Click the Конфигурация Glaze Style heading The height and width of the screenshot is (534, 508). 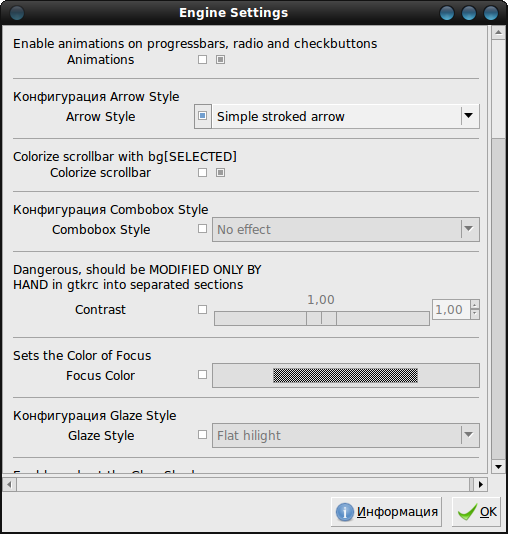coord(95,415)
